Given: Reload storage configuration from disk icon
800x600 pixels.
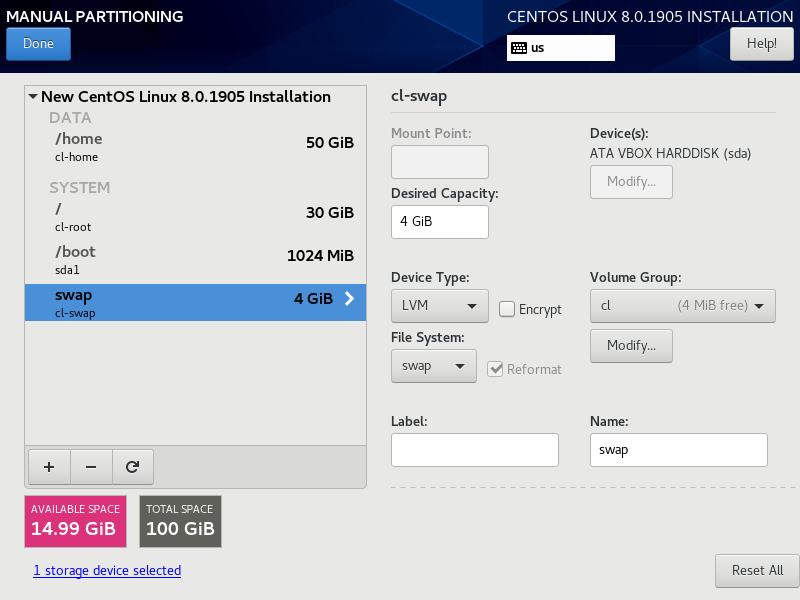Looking at the screenshot, I should coord(133,467).
